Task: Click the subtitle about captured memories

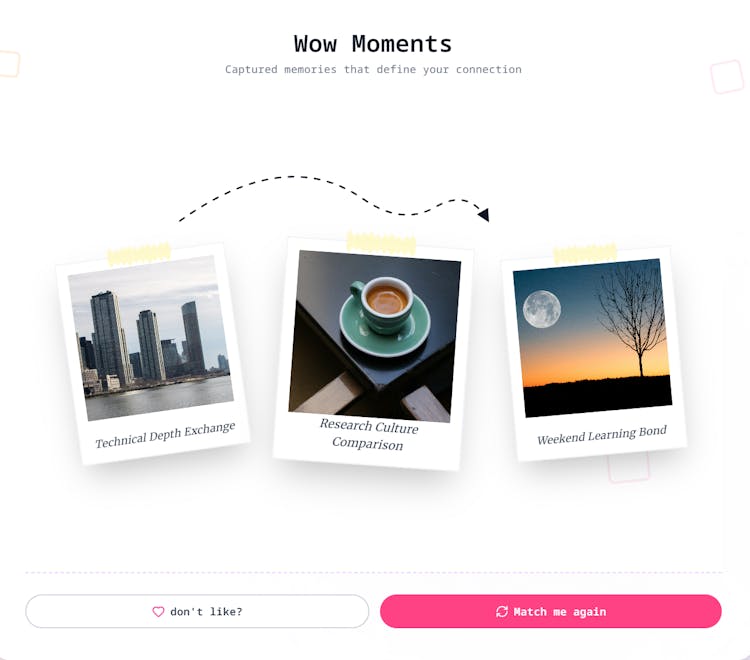Action: point(373,69)
